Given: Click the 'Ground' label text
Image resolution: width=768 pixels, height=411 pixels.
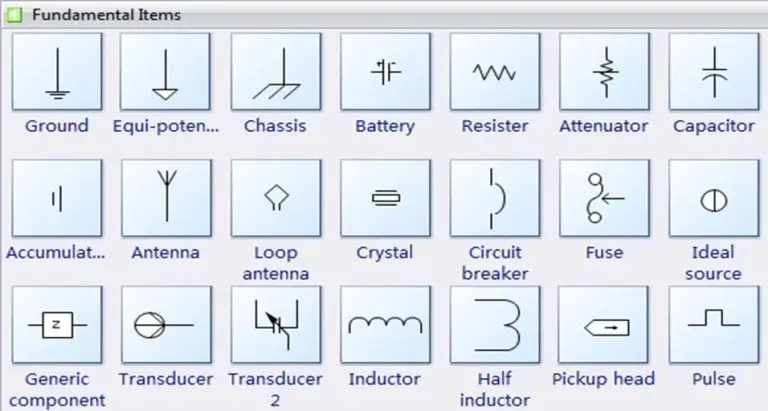Looking at the screenshot, I should coord(57,126).
